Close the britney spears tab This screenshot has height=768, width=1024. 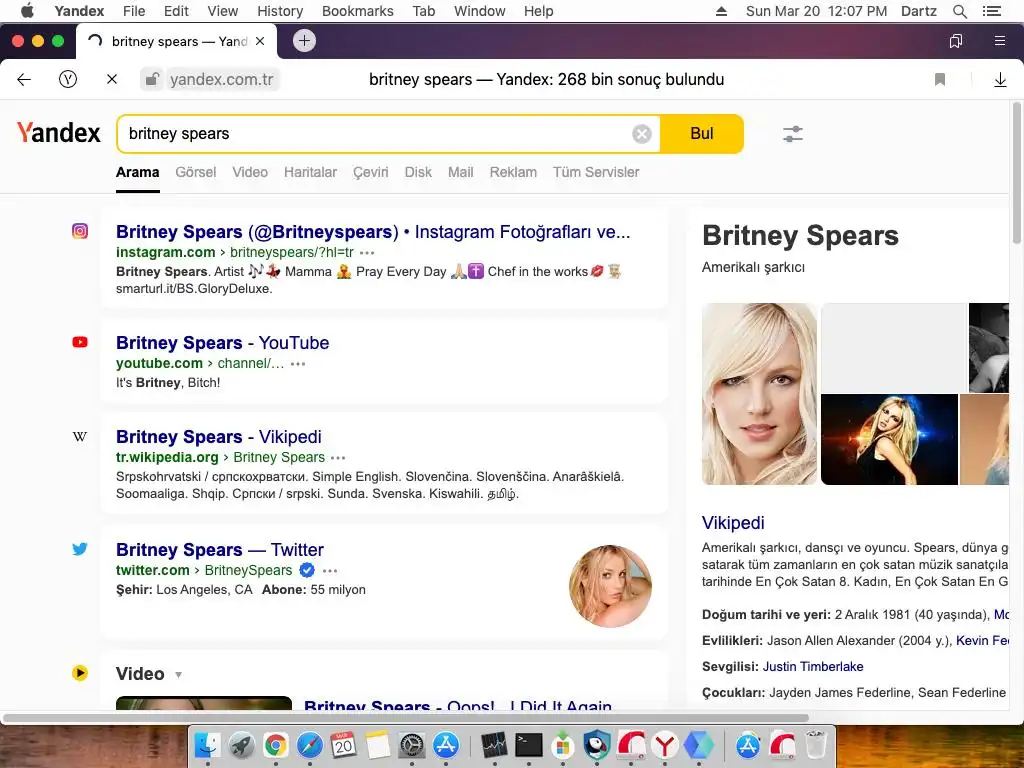(260, 41)
